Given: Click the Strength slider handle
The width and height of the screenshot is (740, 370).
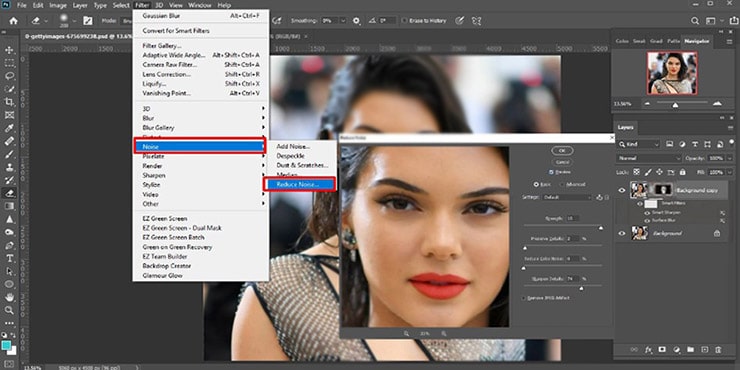Looking at the screenshot, I should pos(601,228).
